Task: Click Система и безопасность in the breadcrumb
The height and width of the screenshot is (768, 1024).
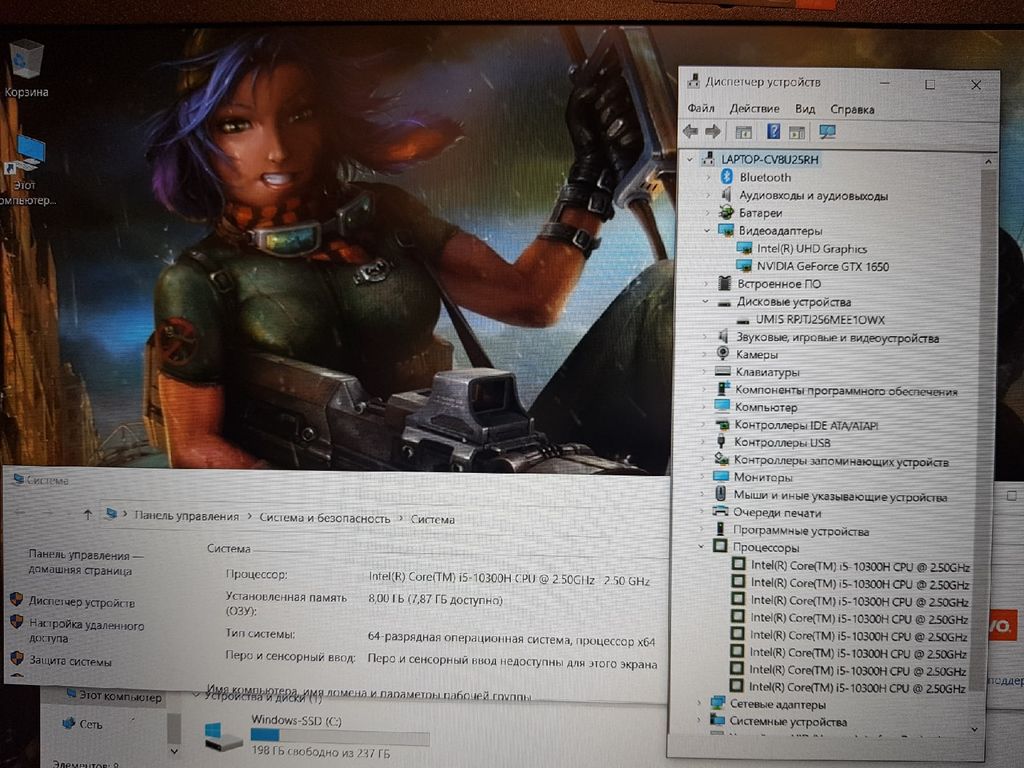Action: click(x=324, y=518)
